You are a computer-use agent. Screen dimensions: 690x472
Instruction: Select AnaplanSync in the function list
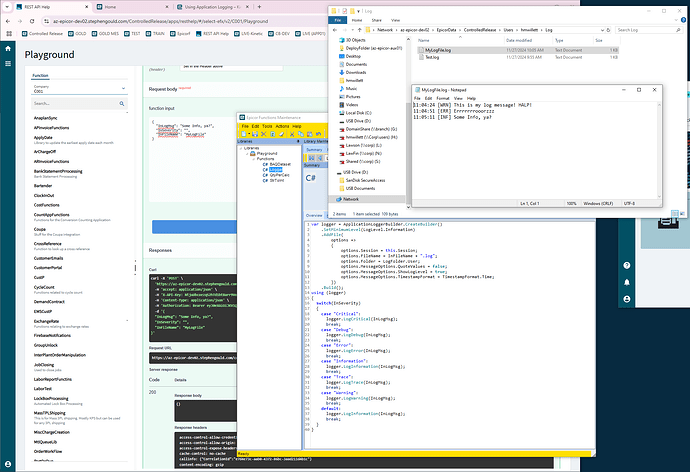46,118
